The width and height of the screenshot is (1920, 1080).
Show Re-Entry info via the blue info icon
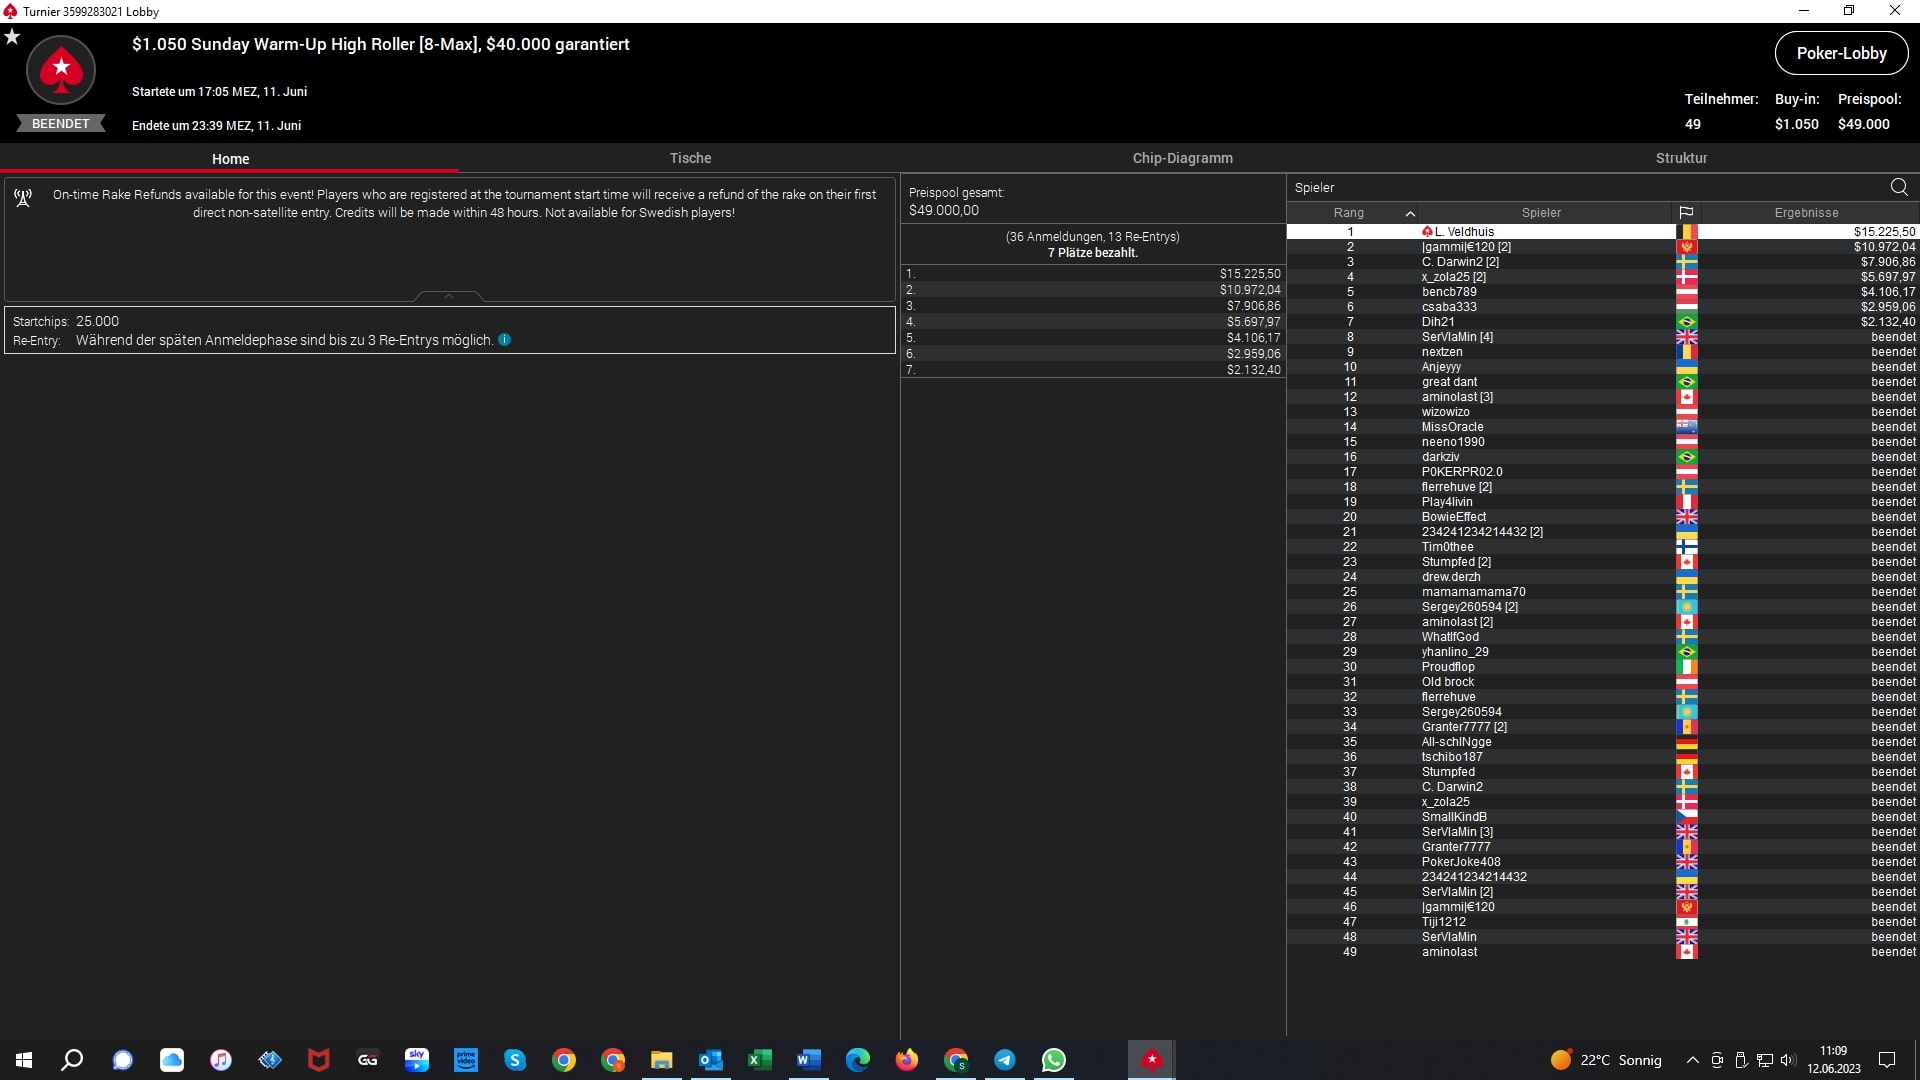coord(505,340)
